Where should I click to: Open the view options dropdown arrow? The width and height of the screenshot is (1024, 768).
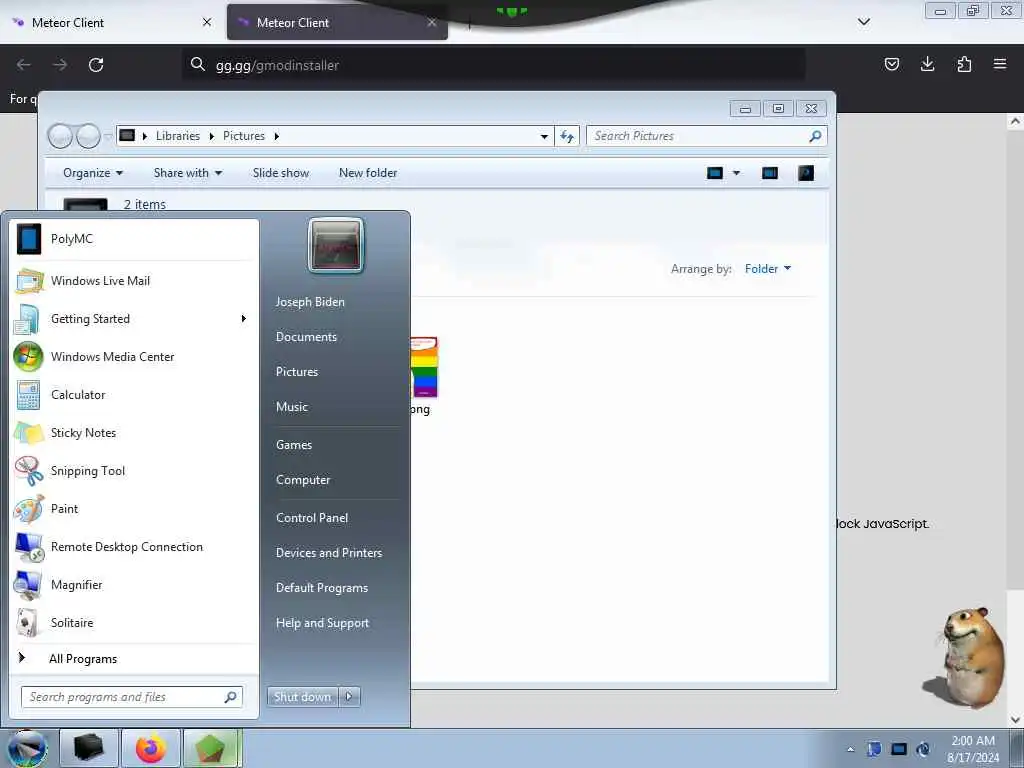pos(737,173)
